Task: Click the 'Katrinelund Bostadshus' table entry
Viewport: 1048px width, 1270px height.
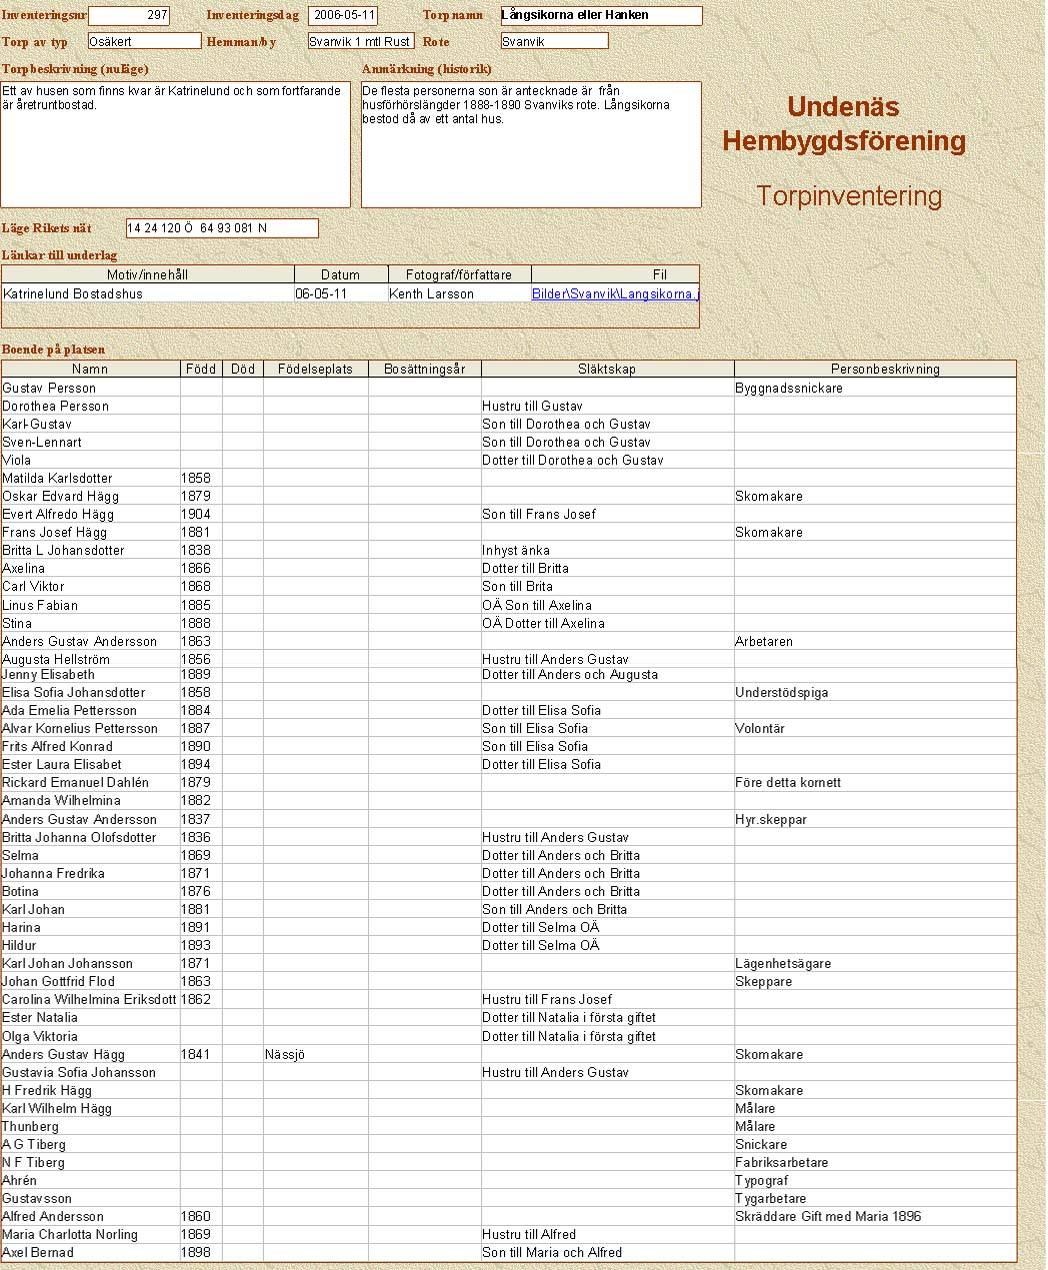Action: click(x=73, y=294)
